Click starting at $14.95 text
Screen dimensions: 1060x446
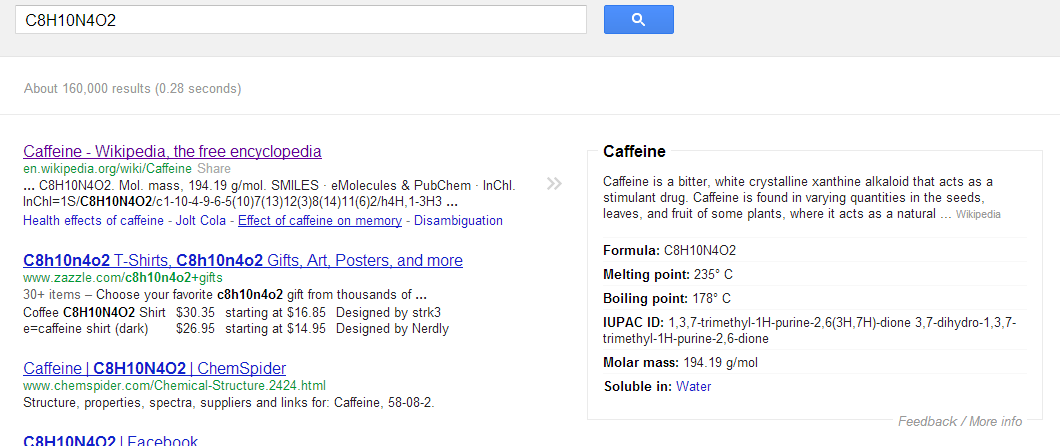pos(276,329)
